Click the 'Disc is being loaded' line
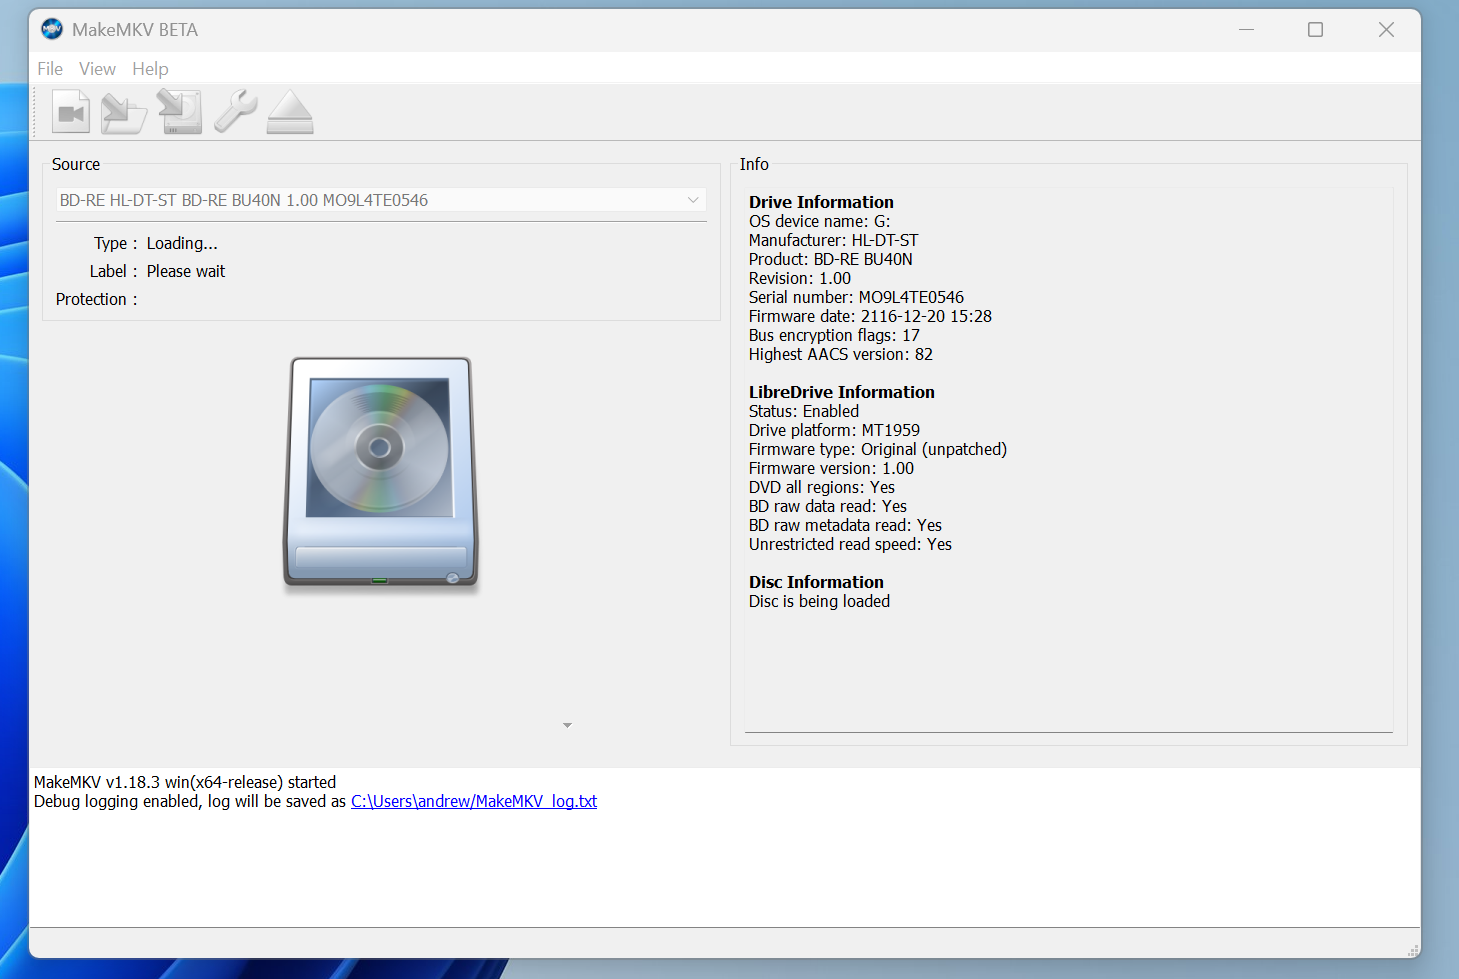Screen dimensions: 1459x979 tap(819, 601)
